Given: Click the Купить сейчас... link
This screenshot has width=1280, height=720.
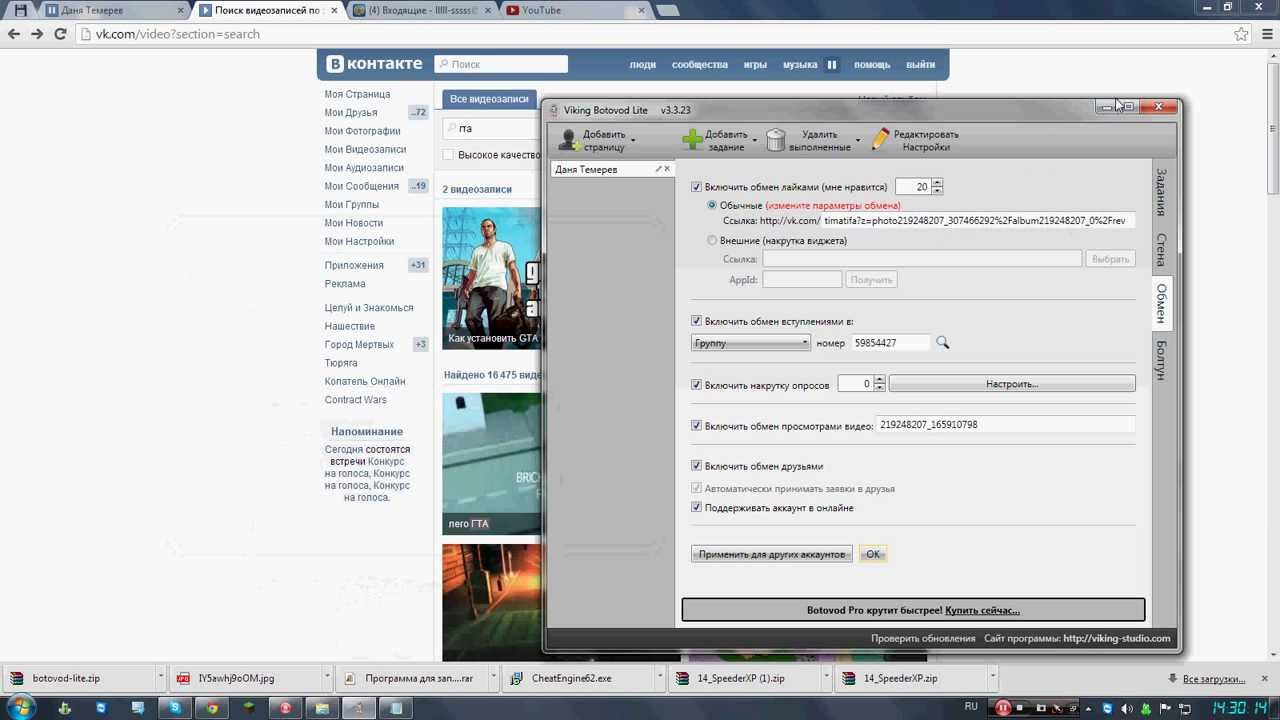Looking at the screenshot, I should pyautogui.click(x=982, y=610).
